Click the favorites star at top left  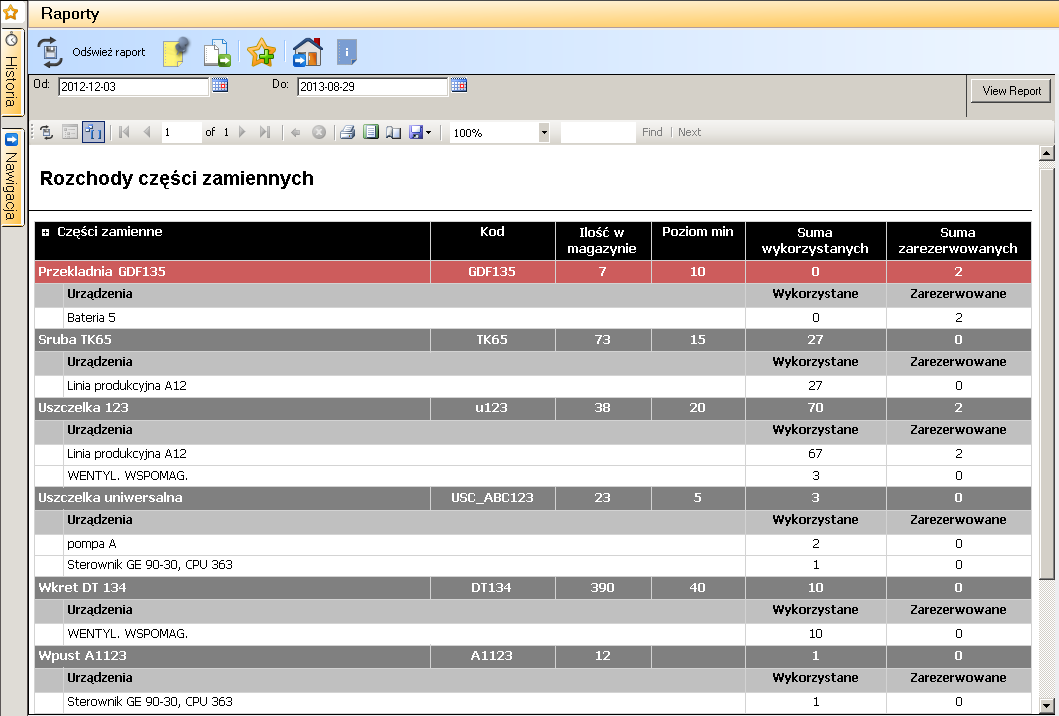click(x=11, y=11)
